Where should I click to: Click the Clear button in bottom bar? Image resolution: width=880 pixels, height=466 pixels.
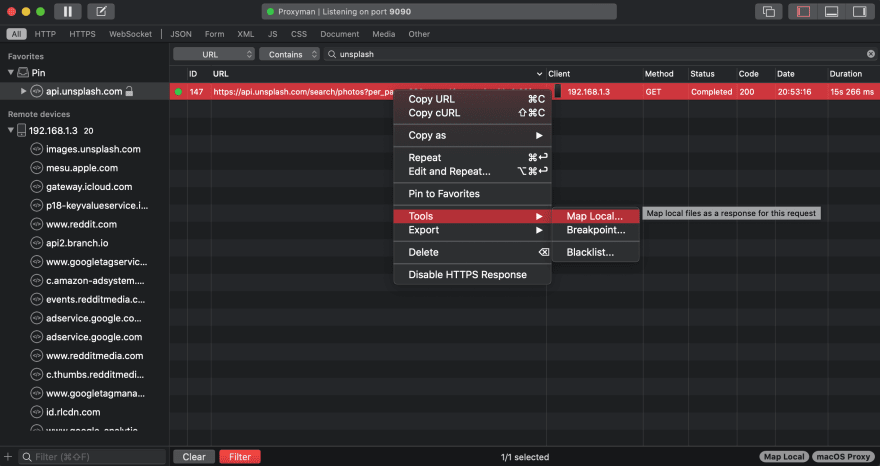194,456
